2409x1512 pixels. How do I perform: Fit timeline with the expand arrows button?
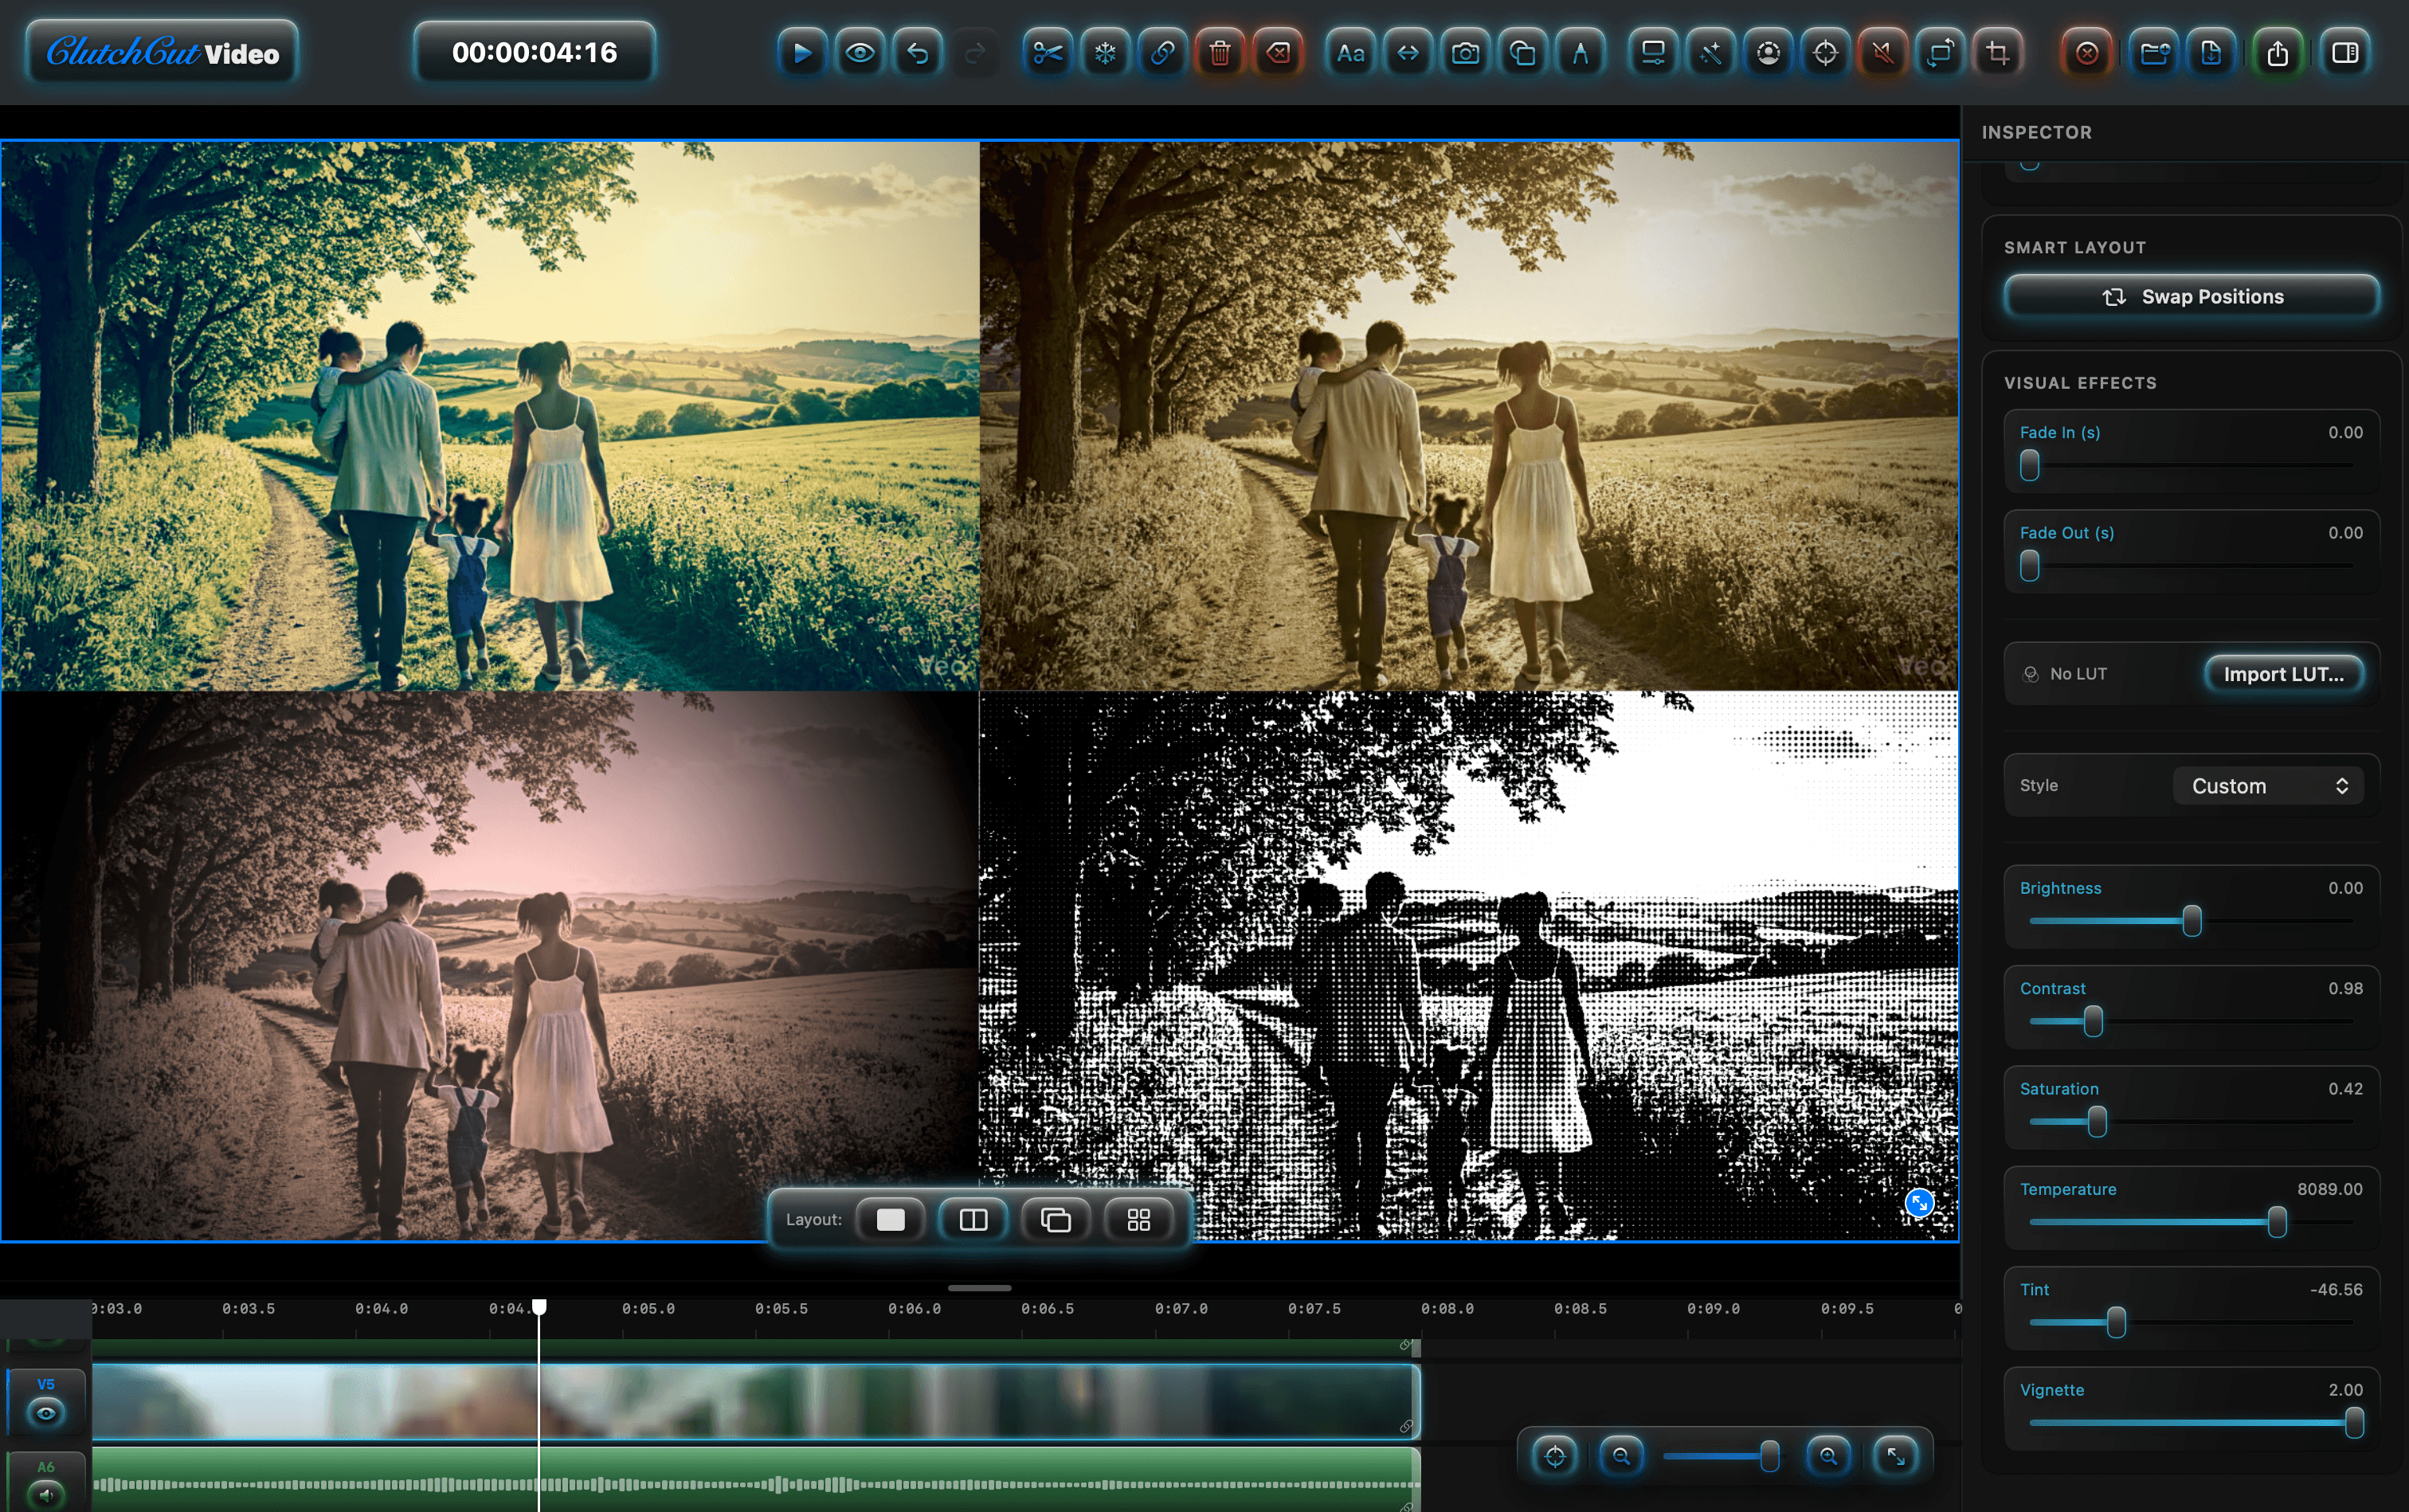1895,1456
